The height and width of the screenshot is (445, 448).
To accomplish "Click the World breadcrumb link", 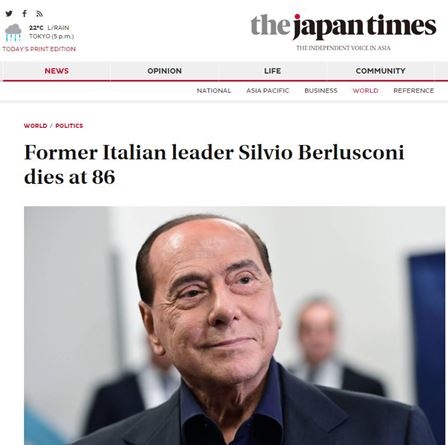I will pyautogui.click(x=35, y=126).
